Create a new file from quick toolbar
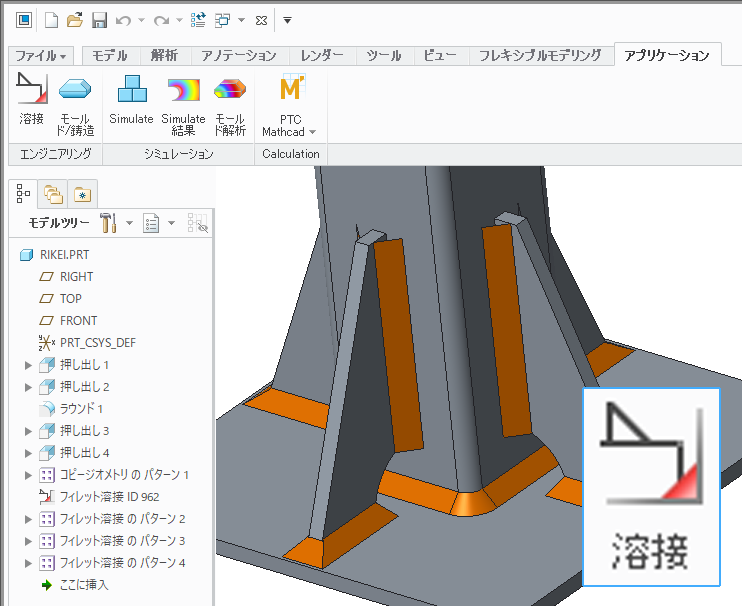 coord(51,20)
